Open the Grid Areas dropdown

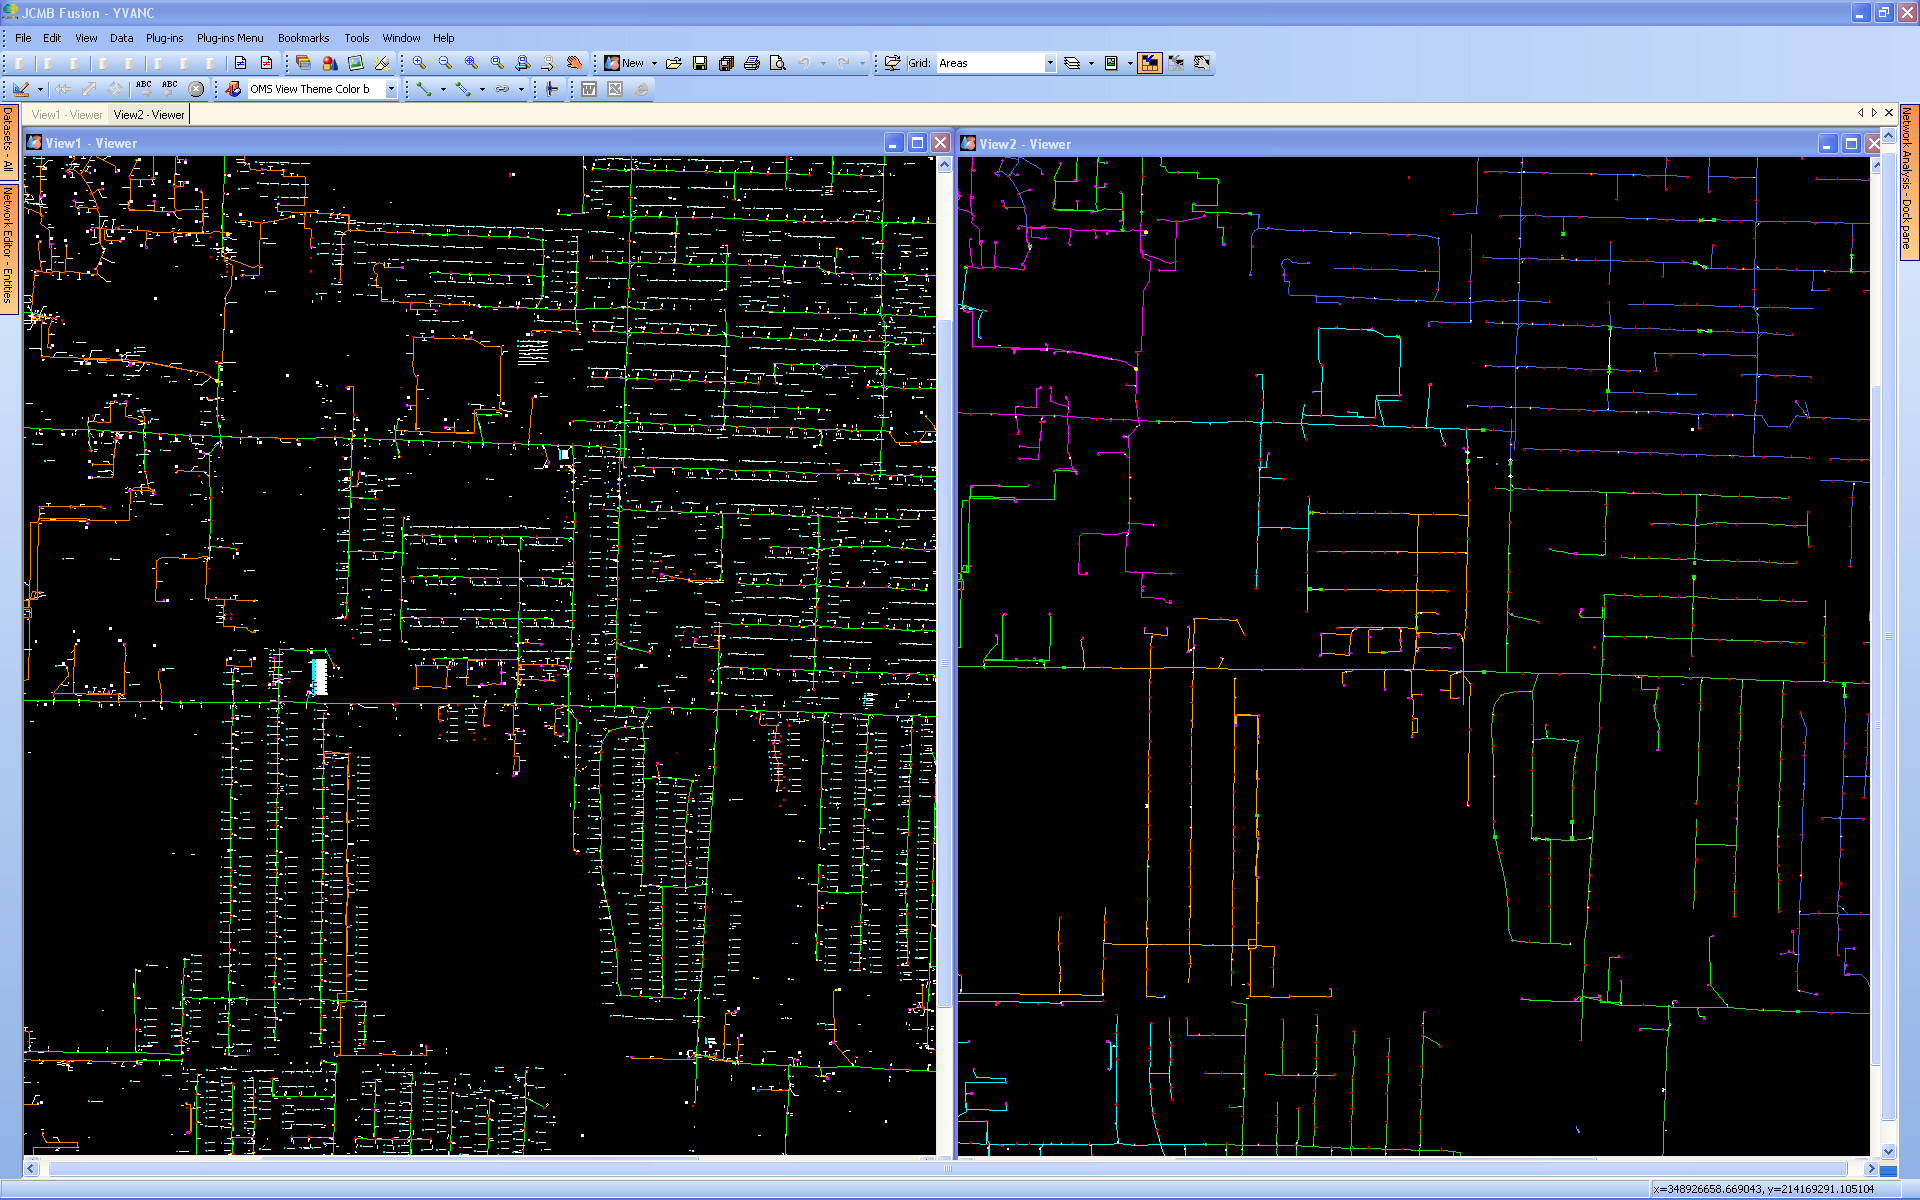coord(1050,63)
